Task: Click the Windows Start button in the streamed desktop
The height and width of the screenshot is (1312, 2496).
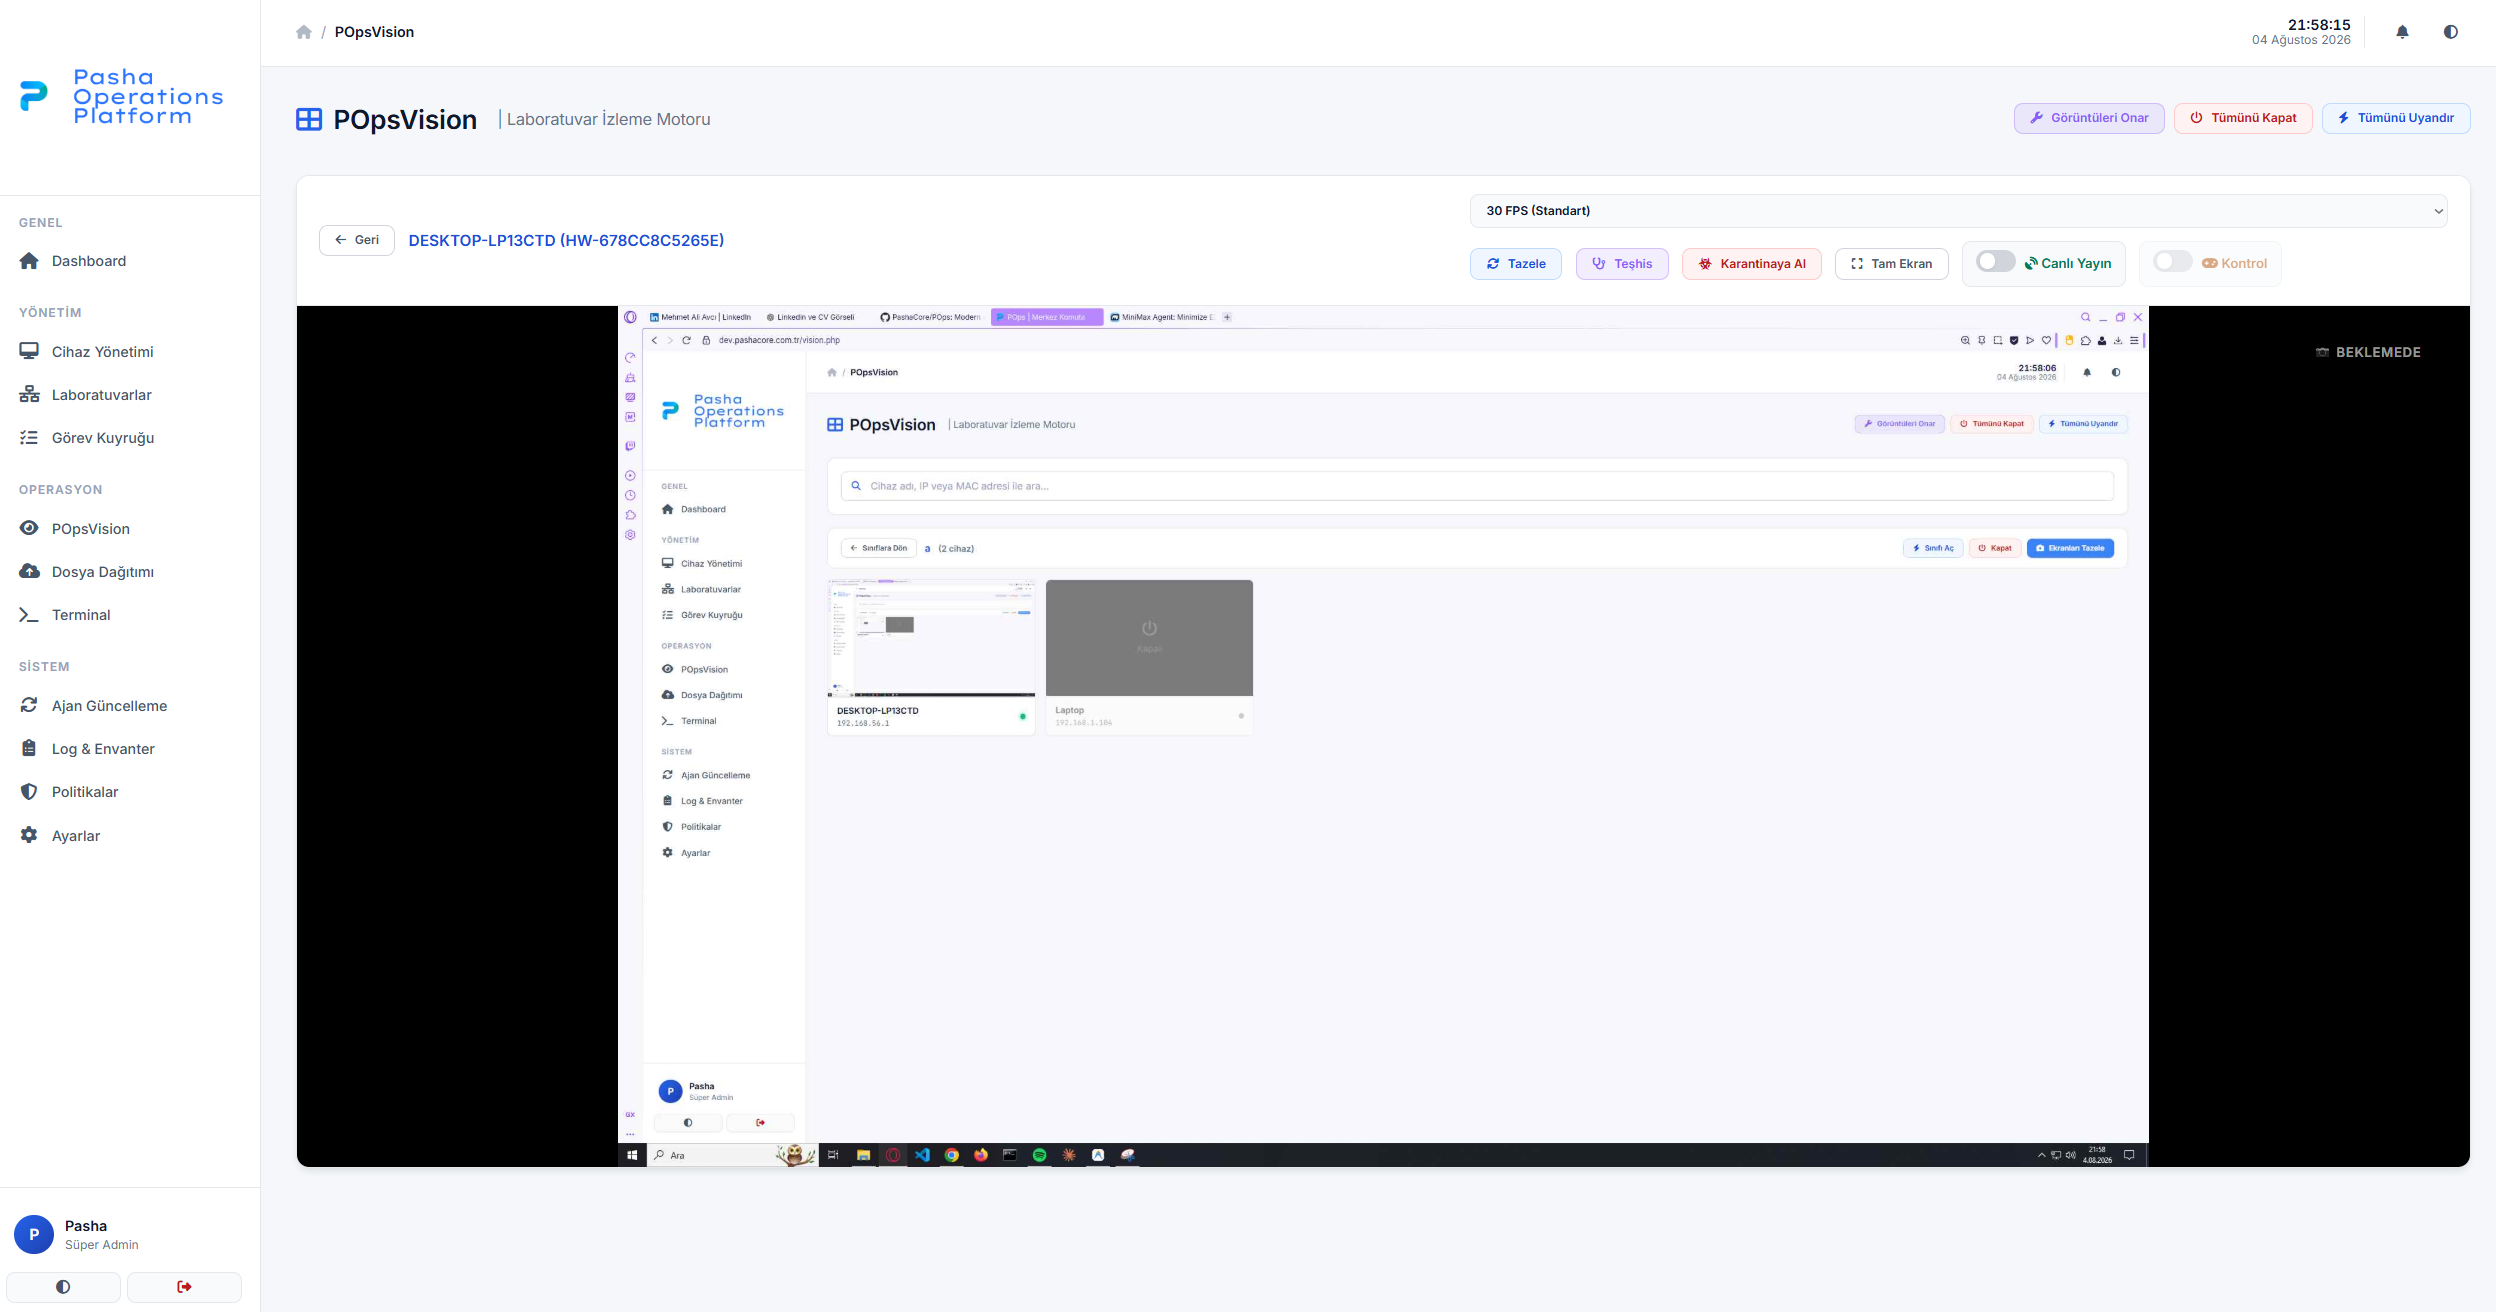Action: coord(632,1155)
